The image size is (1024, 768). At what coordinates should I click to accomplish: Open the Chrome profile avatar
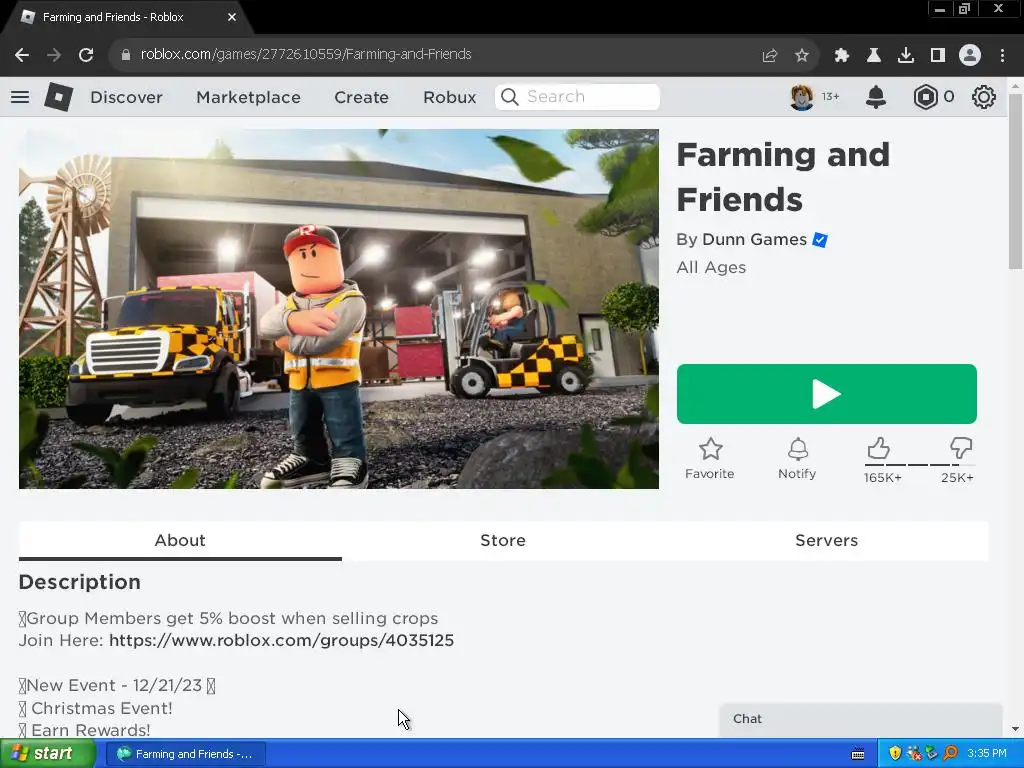pyautogui.click(x=970, y=56)
